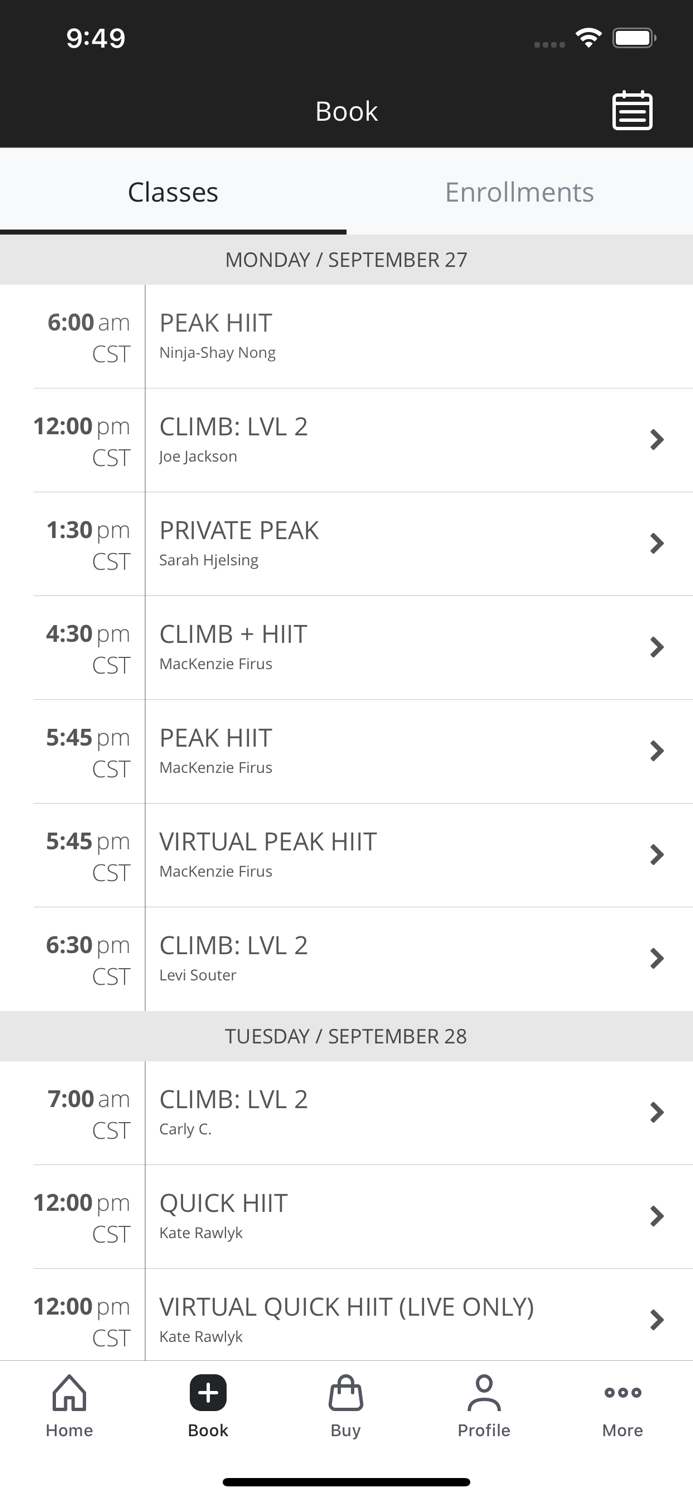Tap the MONDAY / SEPTEMBER 27 header
The image size is (693, 1500).
[346, 259]
